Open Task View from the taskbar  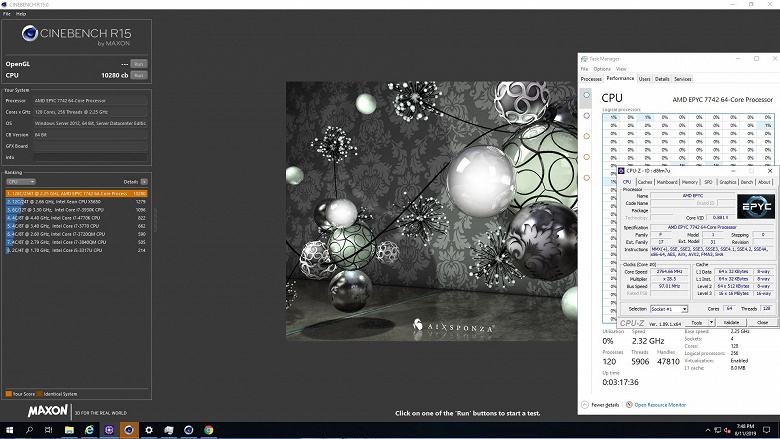pyautogui.click(x=49, y=429)
